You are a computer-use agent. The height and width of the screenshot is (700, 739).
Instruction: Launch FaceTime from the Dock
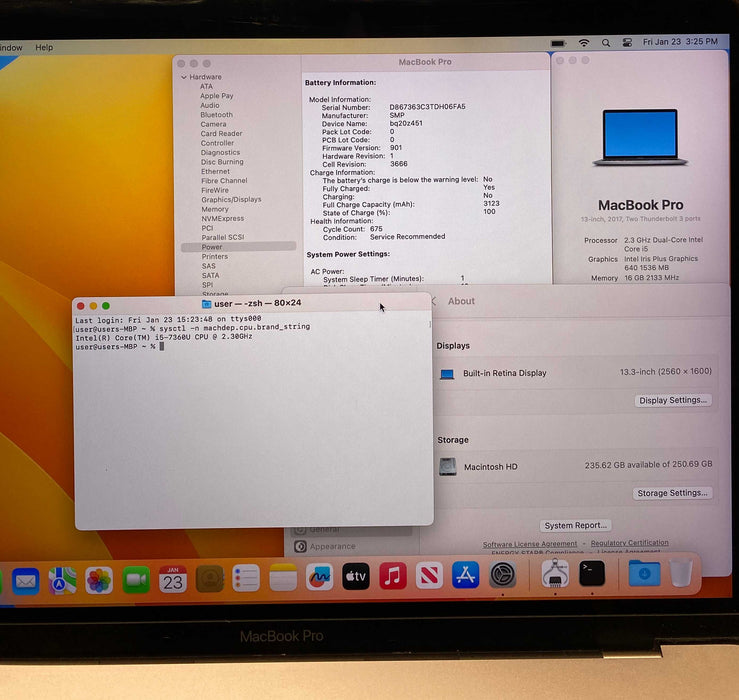(136, 580)
